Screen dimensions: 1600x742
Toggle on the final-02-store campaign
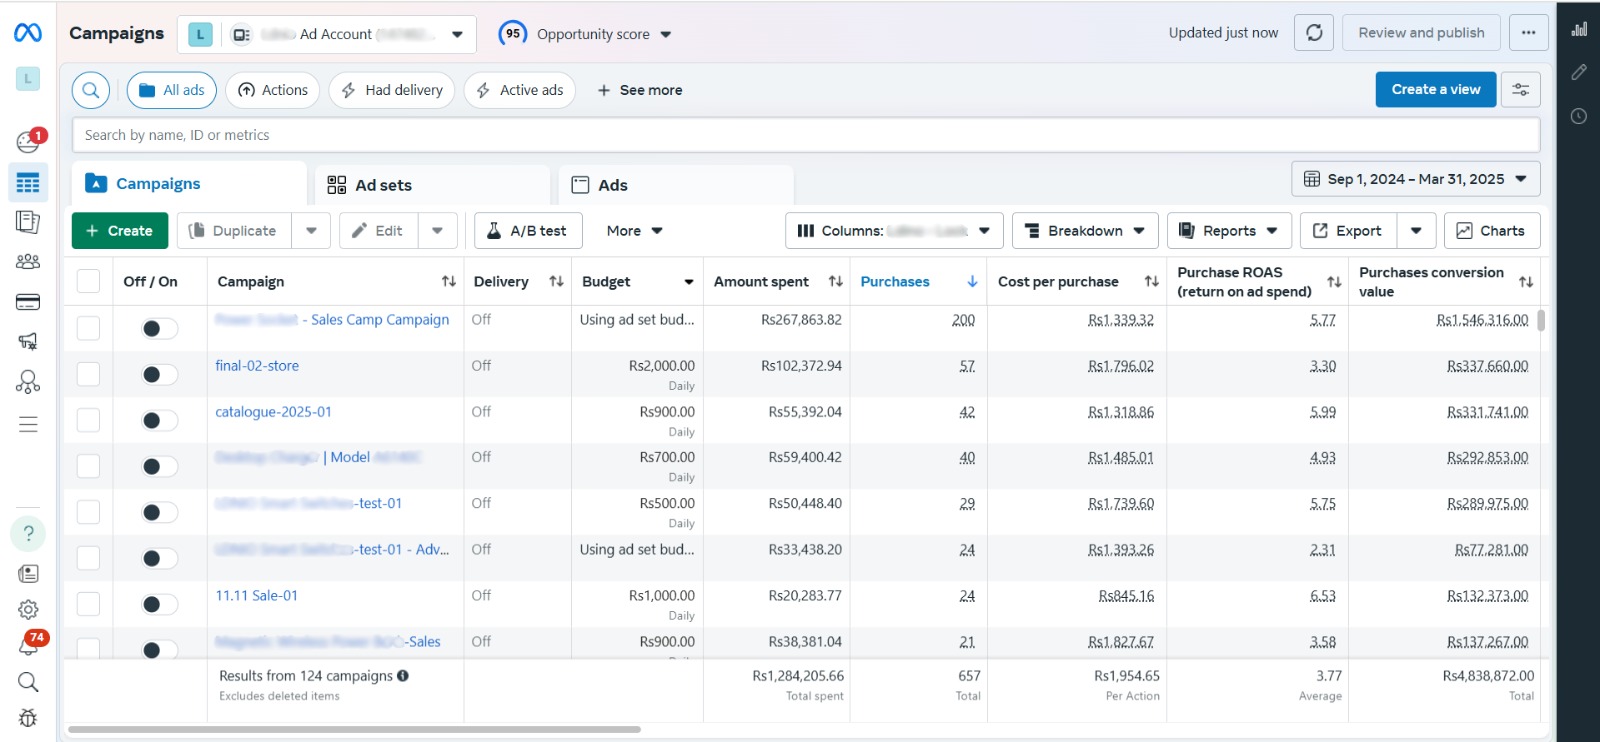click(x=158, y=375)
